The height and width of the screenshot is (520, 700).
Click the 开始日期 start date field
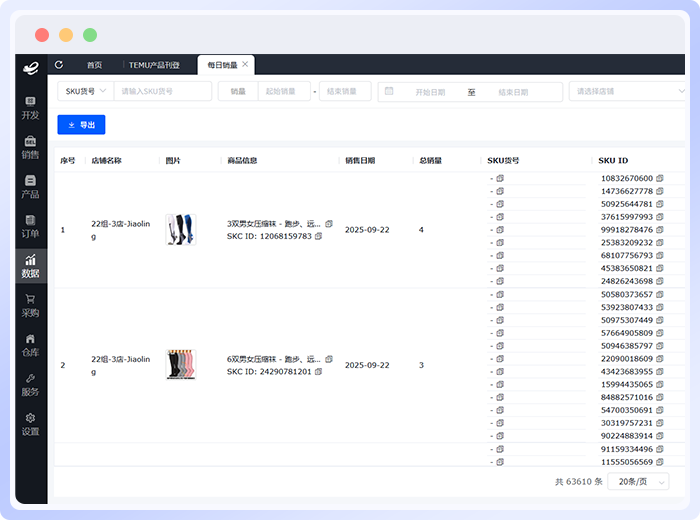coord(430,92)
